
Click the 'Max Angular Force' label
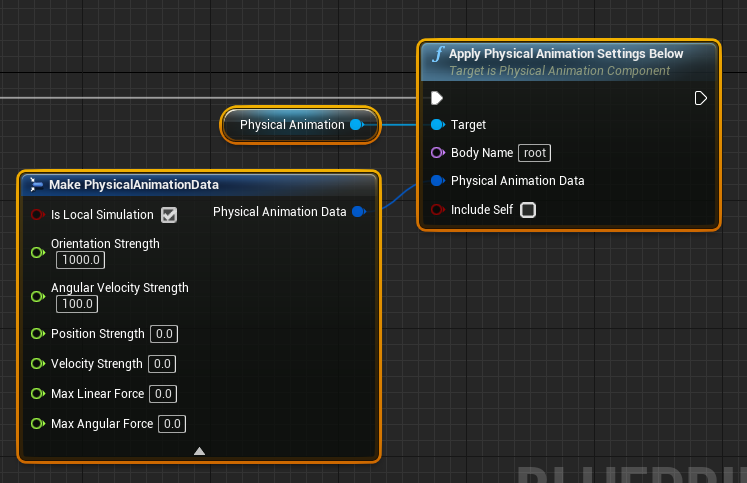[102, 423]
